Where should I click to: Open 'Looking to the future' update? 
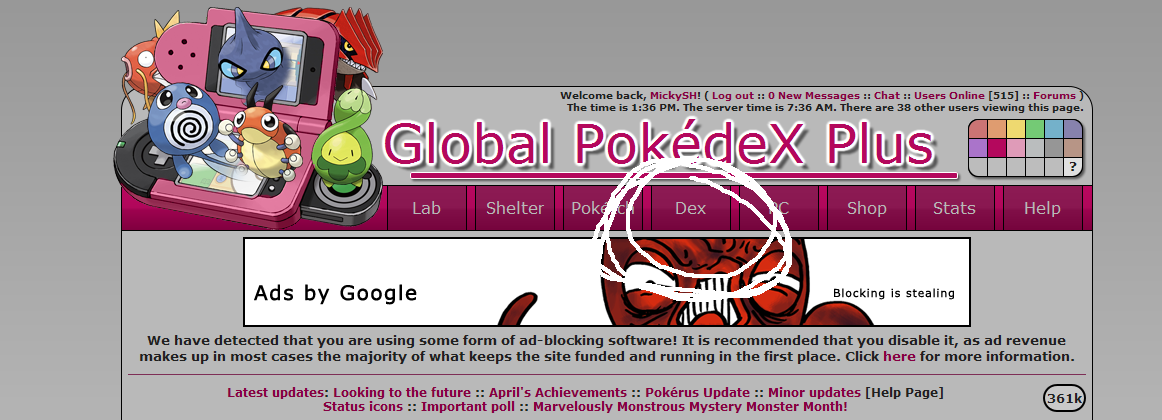tap(402, 393)
